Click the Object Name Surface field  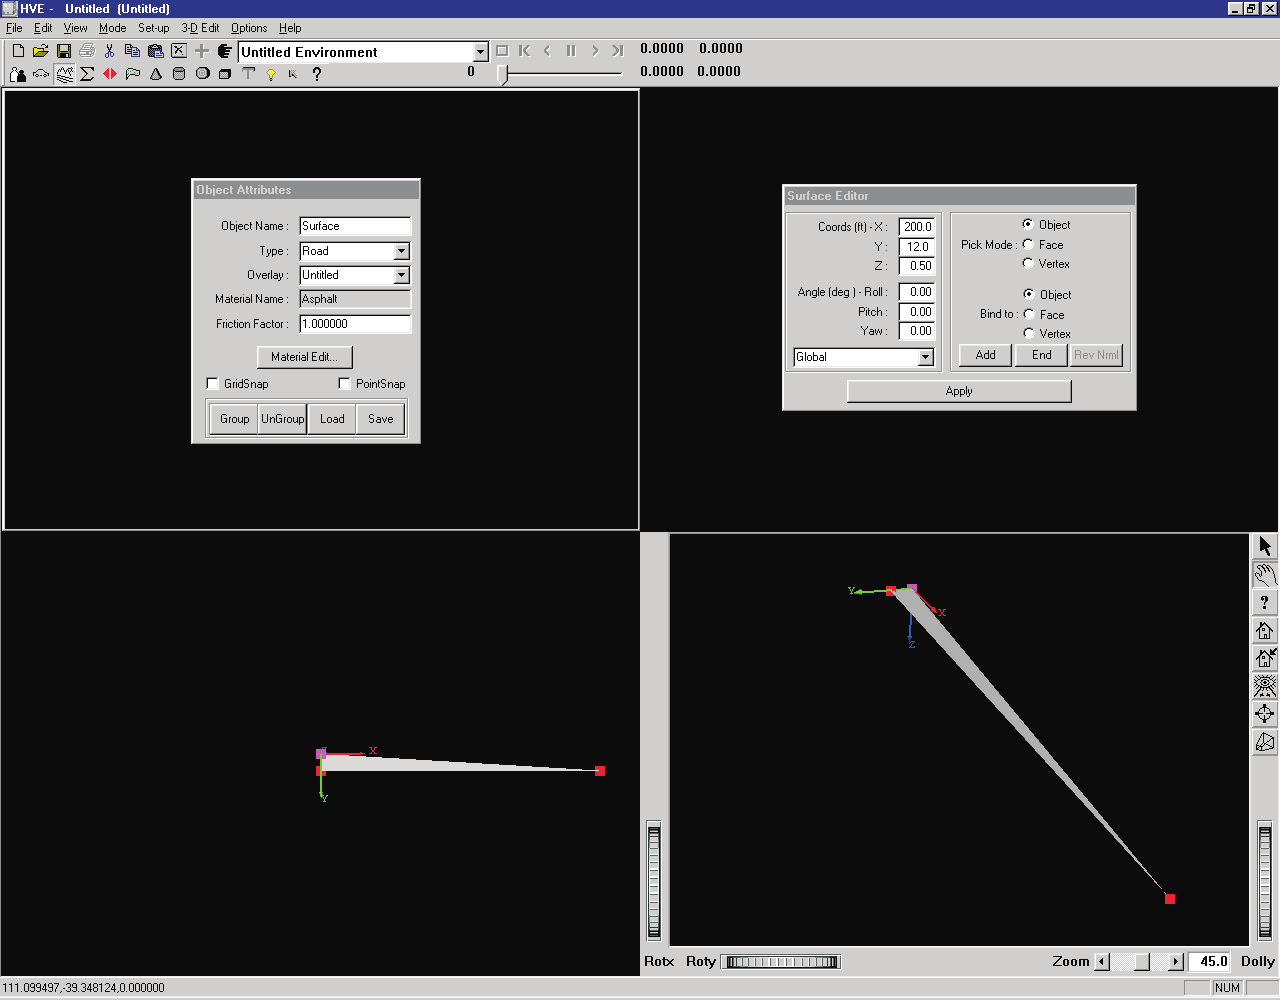(355, 226)
